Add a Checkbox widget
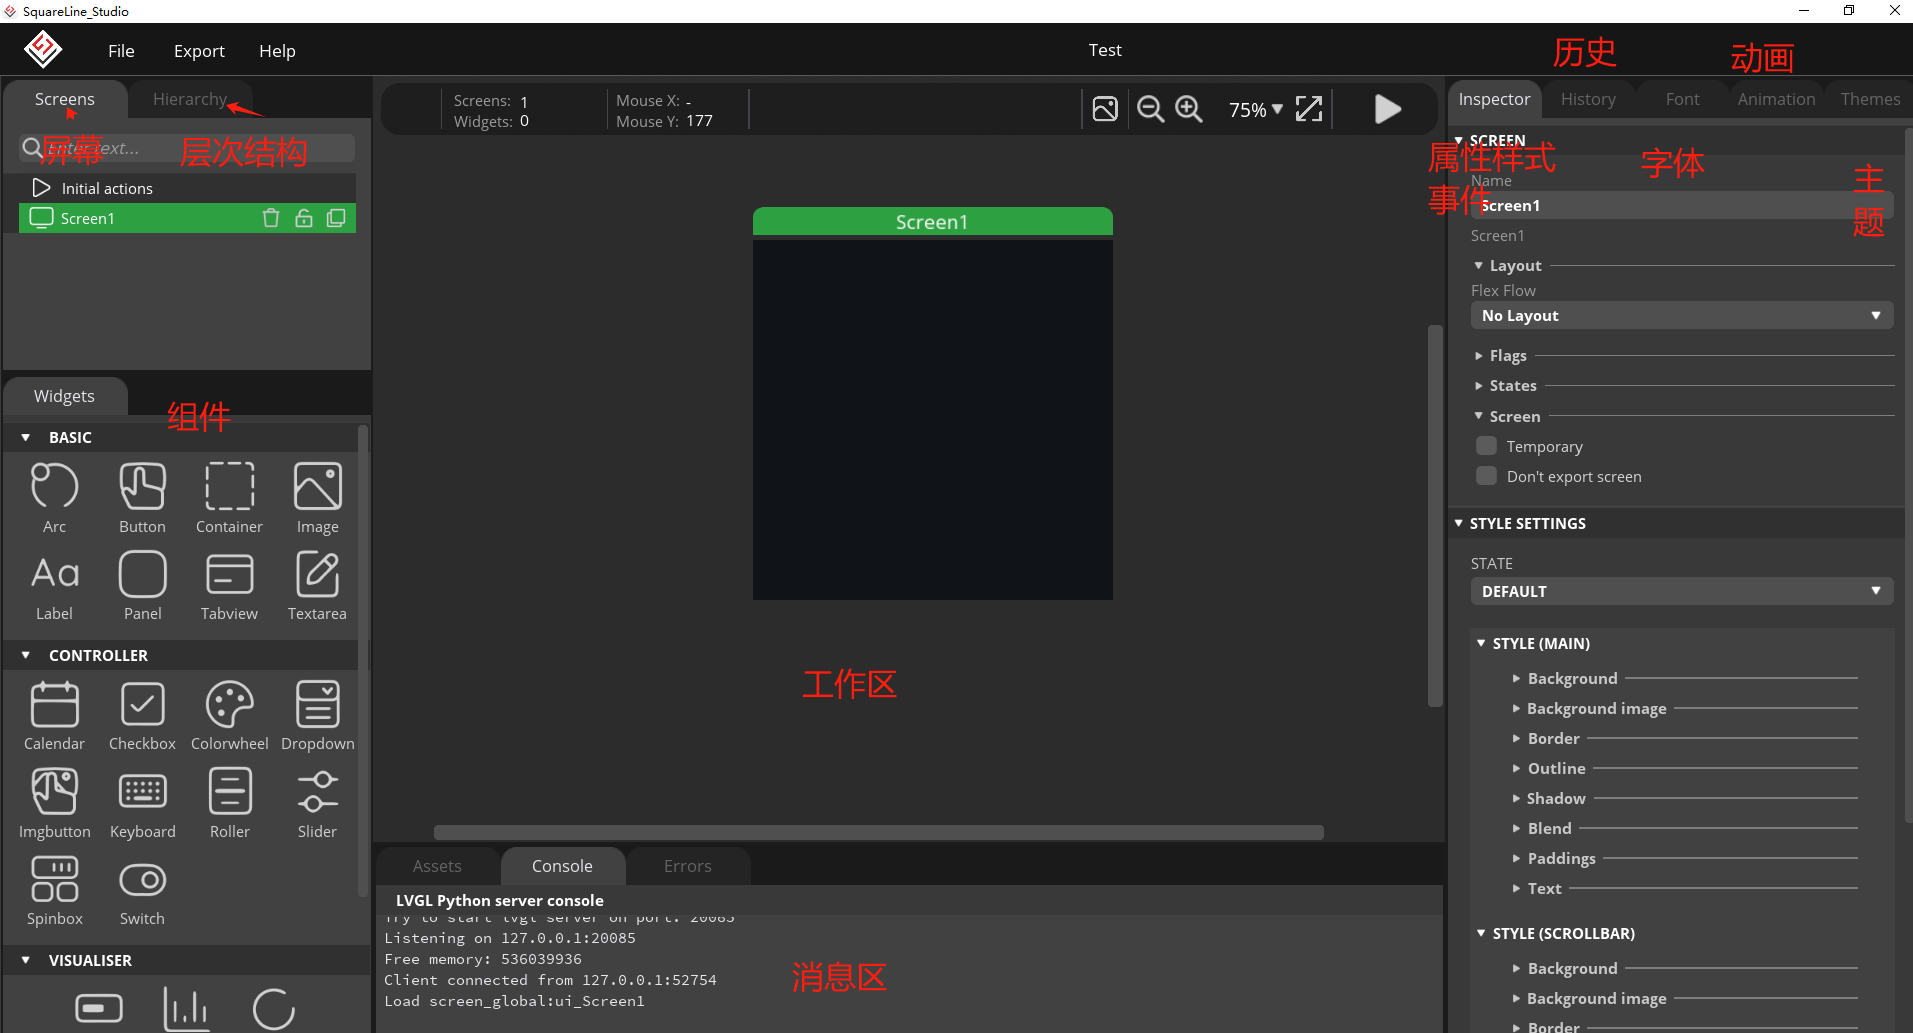 pyautogui.click(x=142, y=715)
